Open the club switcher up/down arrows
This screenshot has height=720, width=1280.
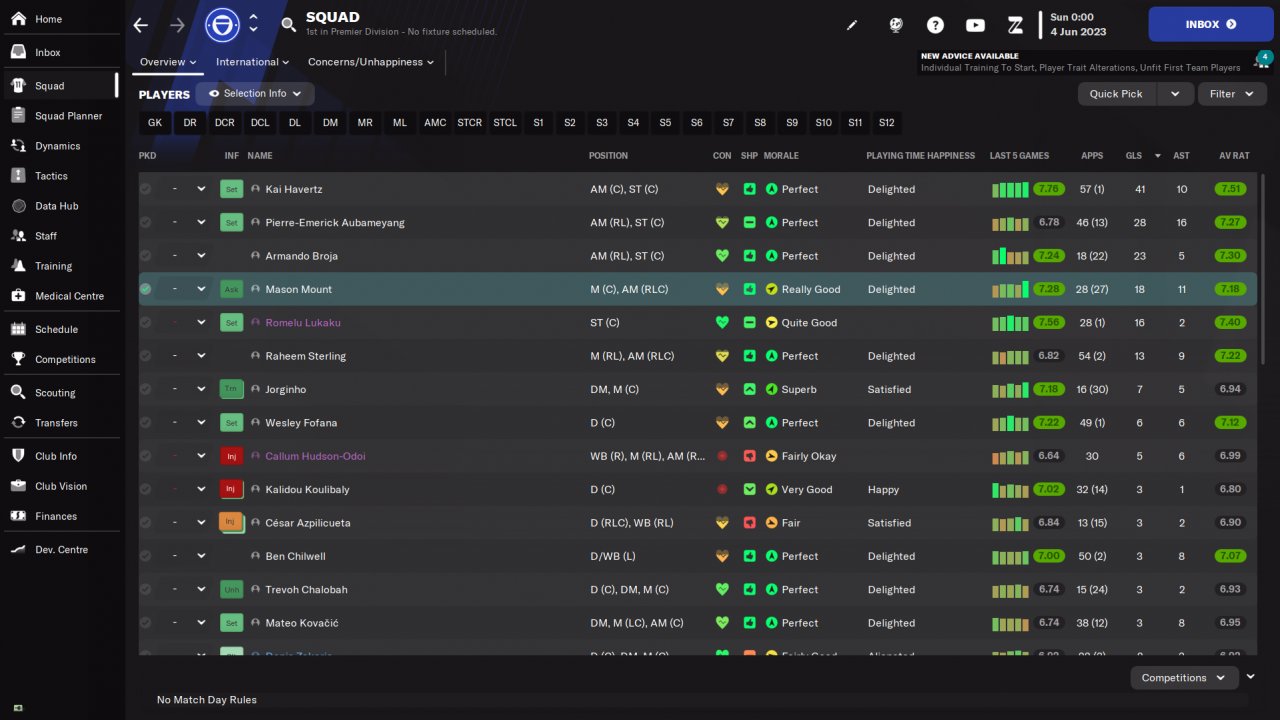(x=253, y=24)
